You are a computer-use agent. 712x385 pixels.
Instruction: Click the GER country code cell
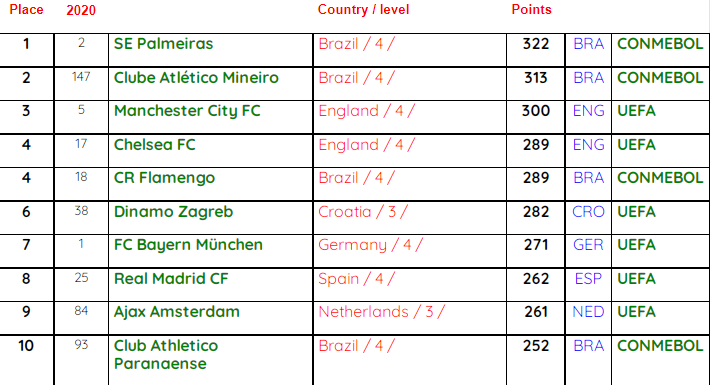(588, 245)
